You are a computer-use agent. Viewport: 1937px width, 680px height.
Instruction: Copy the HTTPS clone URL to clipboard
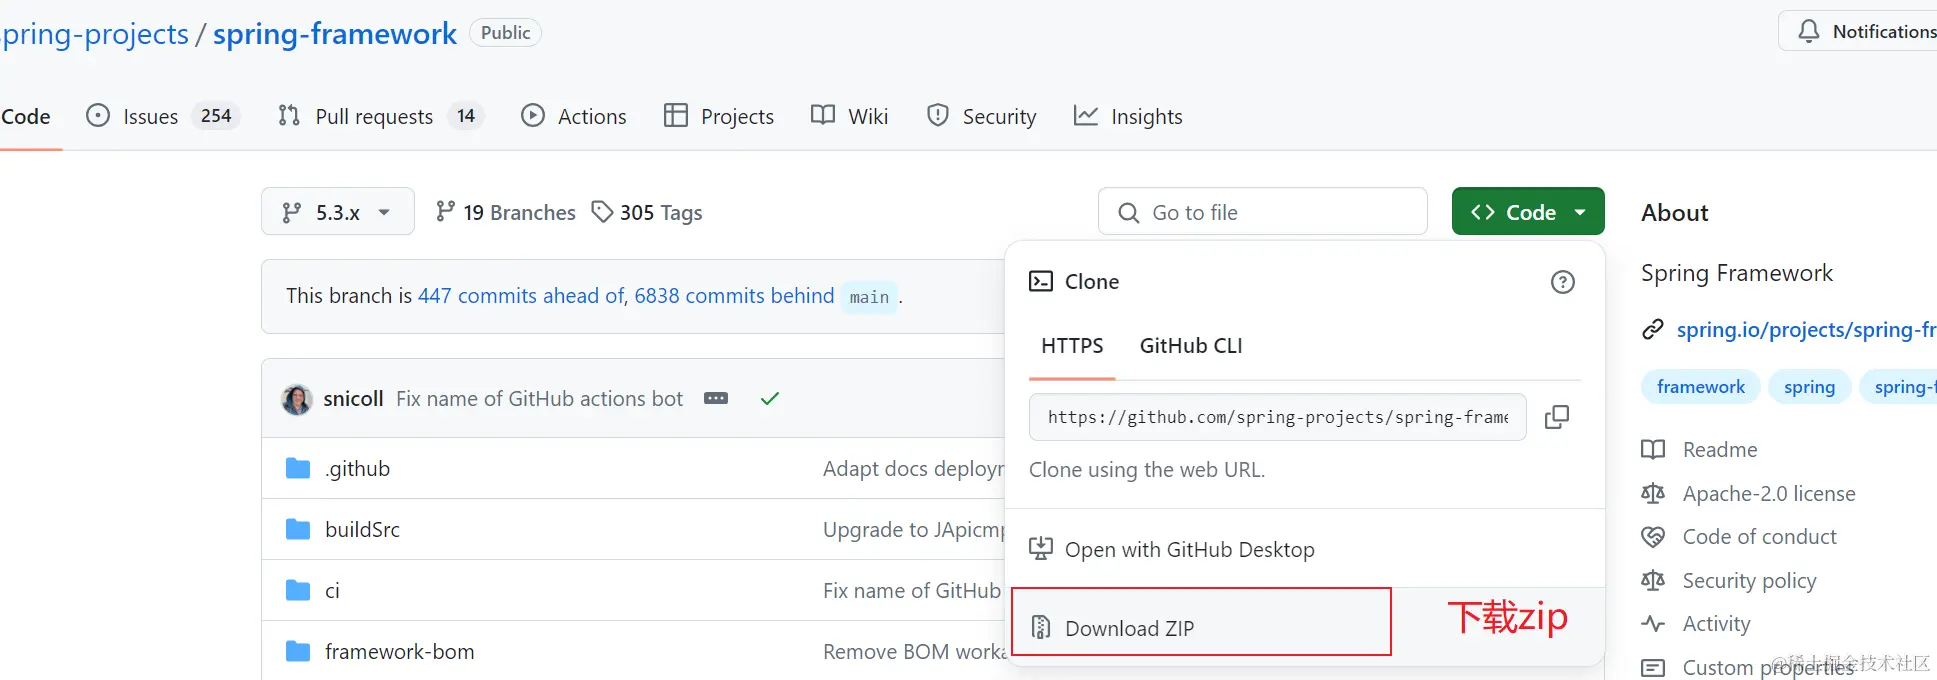pos(1556,417)
